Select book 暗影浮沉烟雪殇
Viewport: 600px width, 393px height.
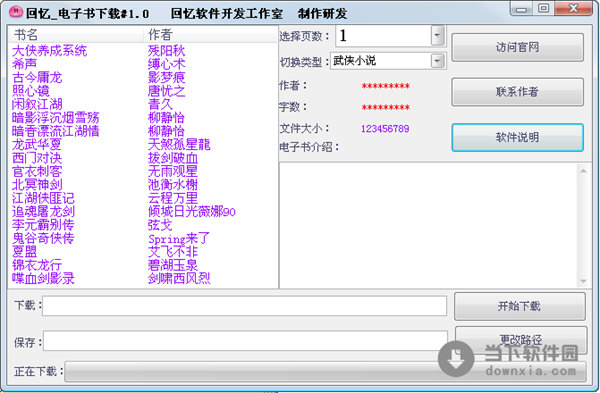click(55, 117)
